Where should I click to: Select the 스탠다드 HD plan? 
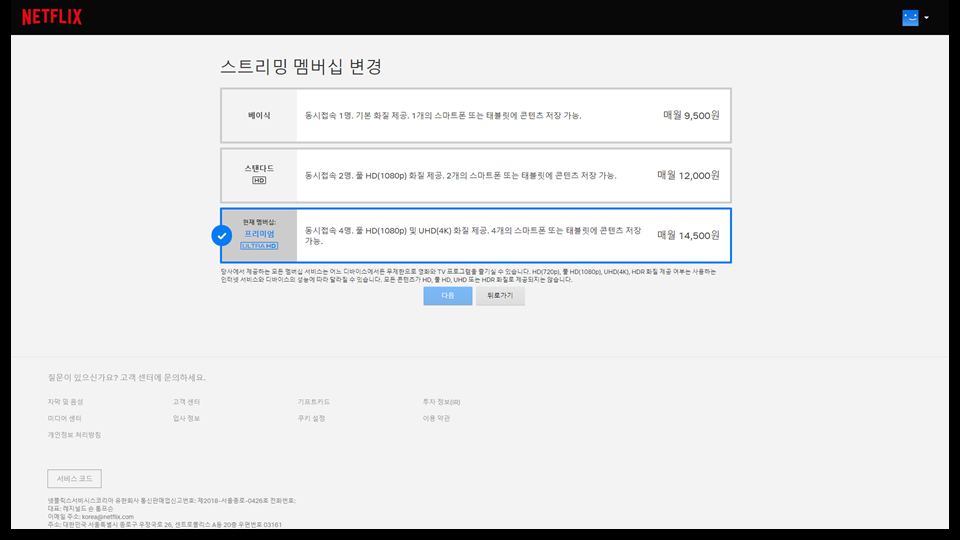pyautogui.click(x=476, y=175)
